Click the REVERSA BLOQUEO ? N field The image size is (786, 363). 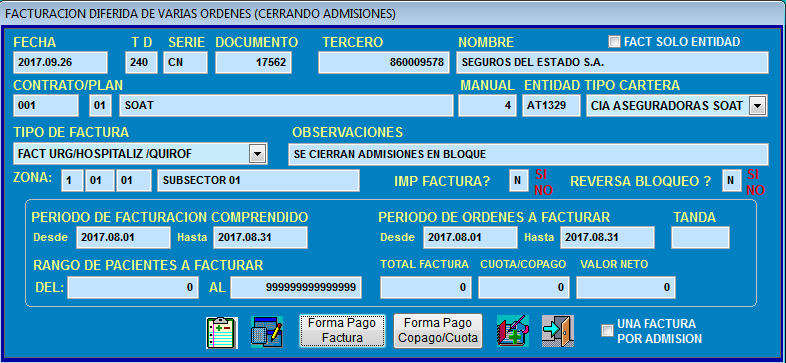coord(731,180)
